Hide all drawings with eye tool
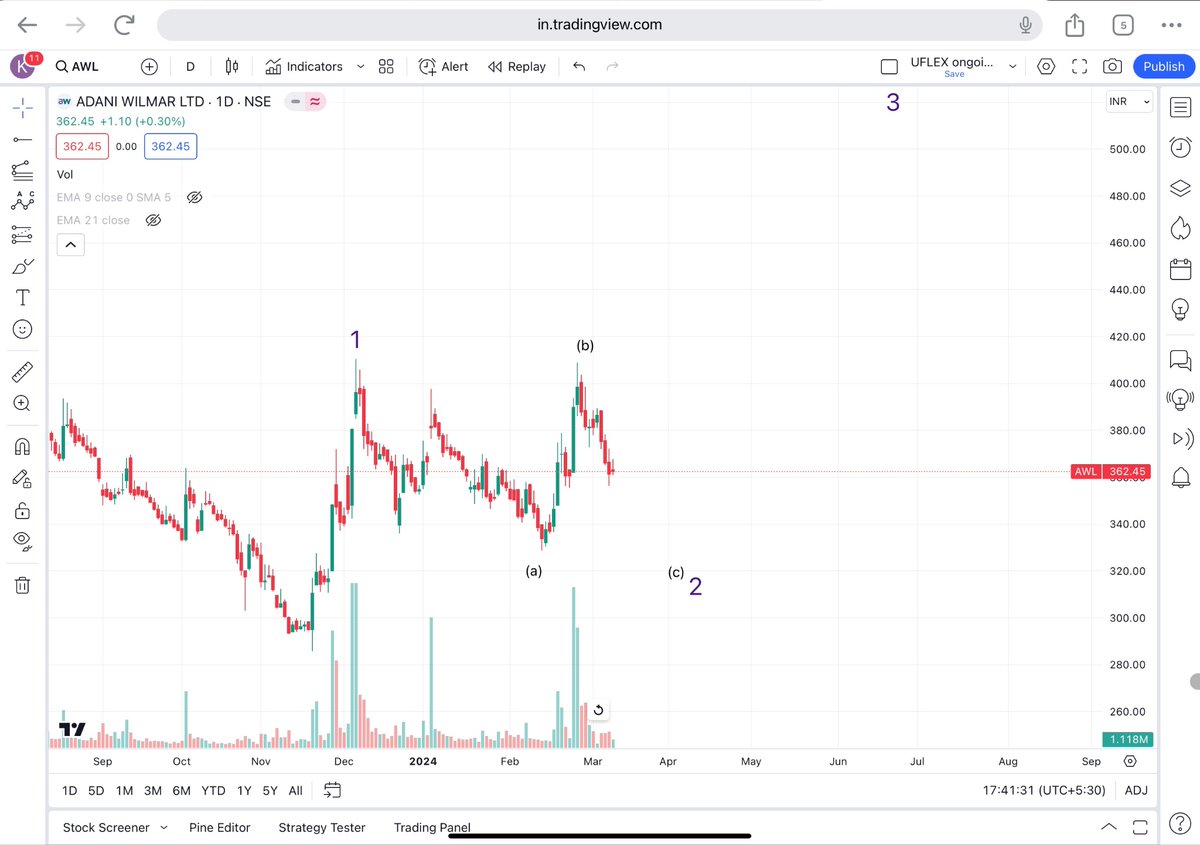This screenshot has width=1200, height=845. 22,541
